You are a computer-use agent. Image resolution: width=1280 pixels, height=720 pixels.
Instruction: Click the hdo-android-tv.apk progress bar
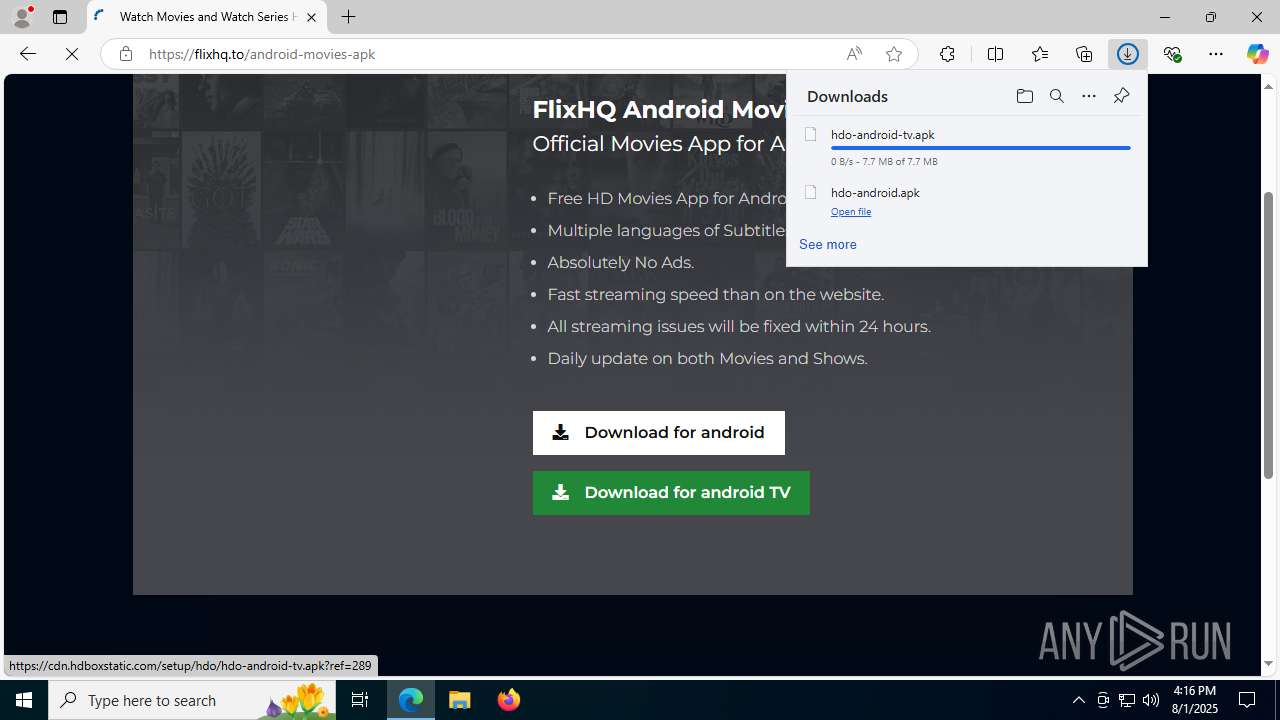980,148
